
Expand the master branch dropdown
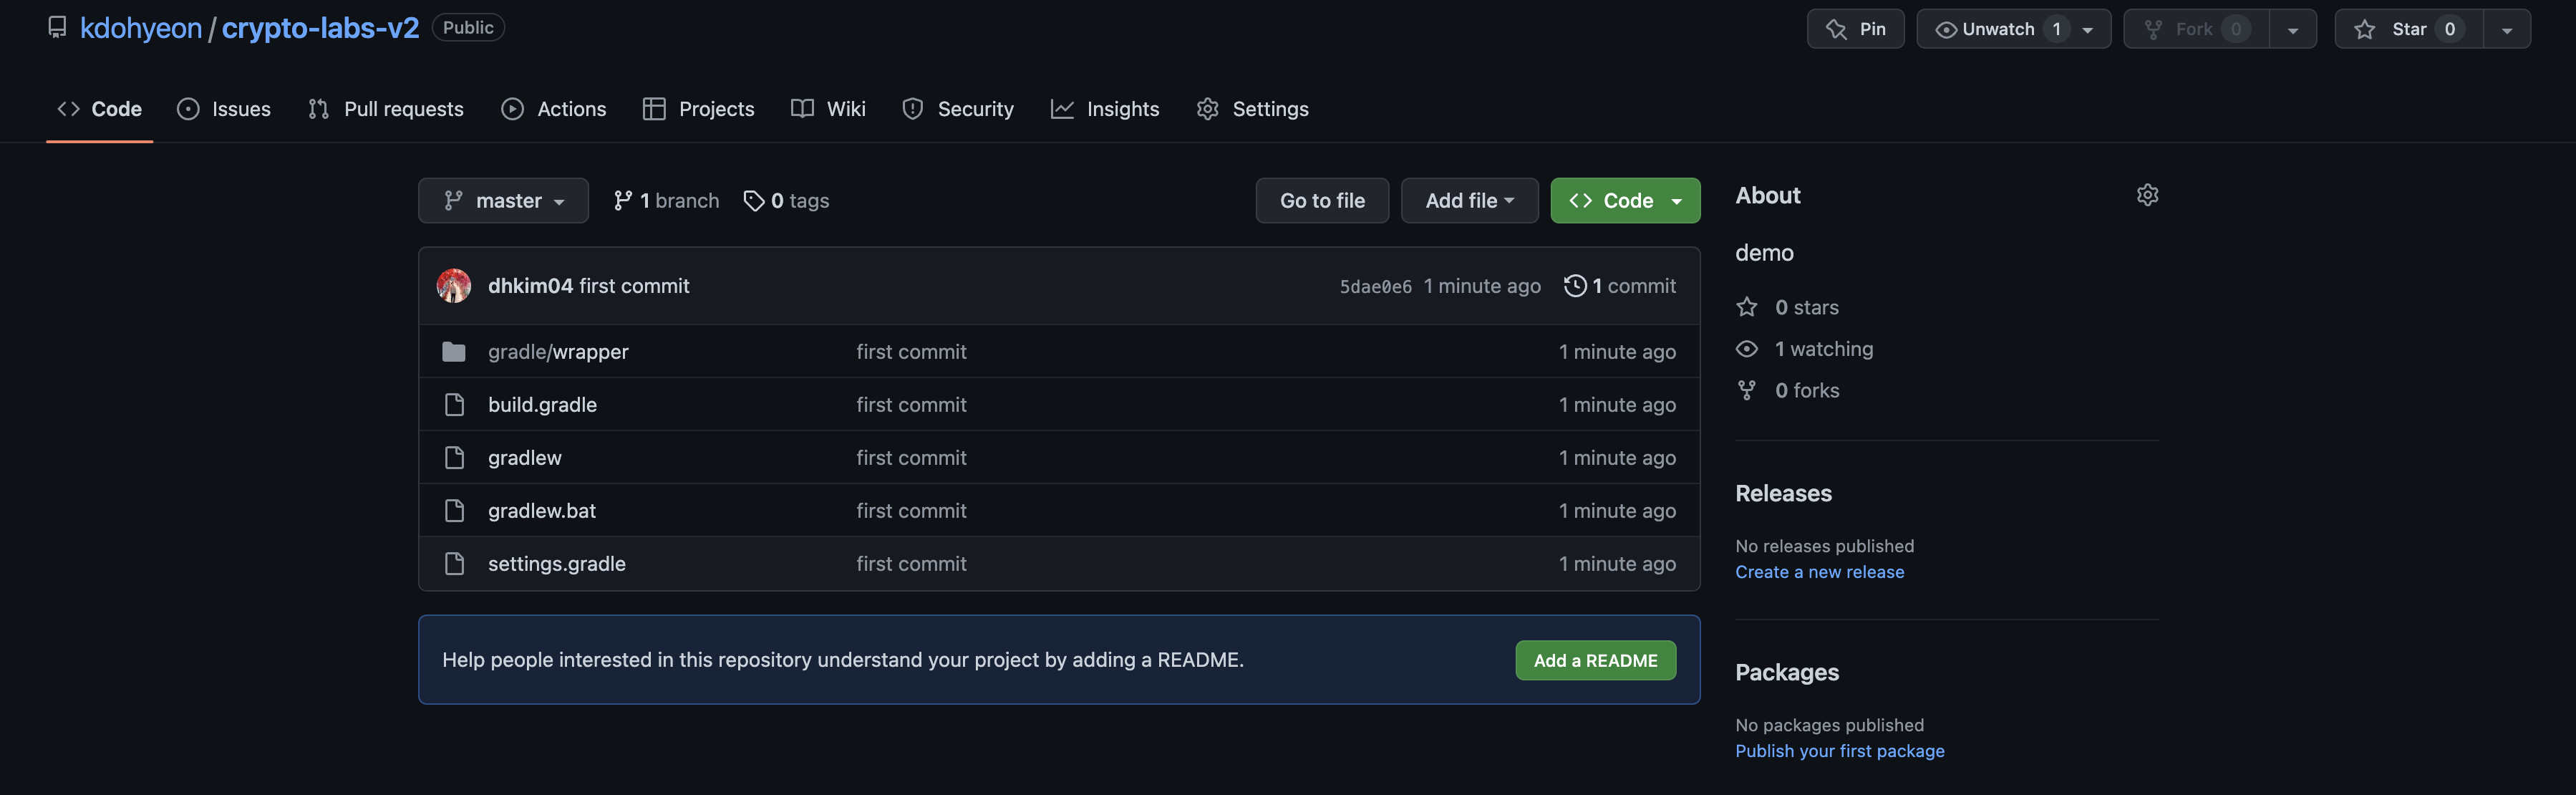pos(503,201)
